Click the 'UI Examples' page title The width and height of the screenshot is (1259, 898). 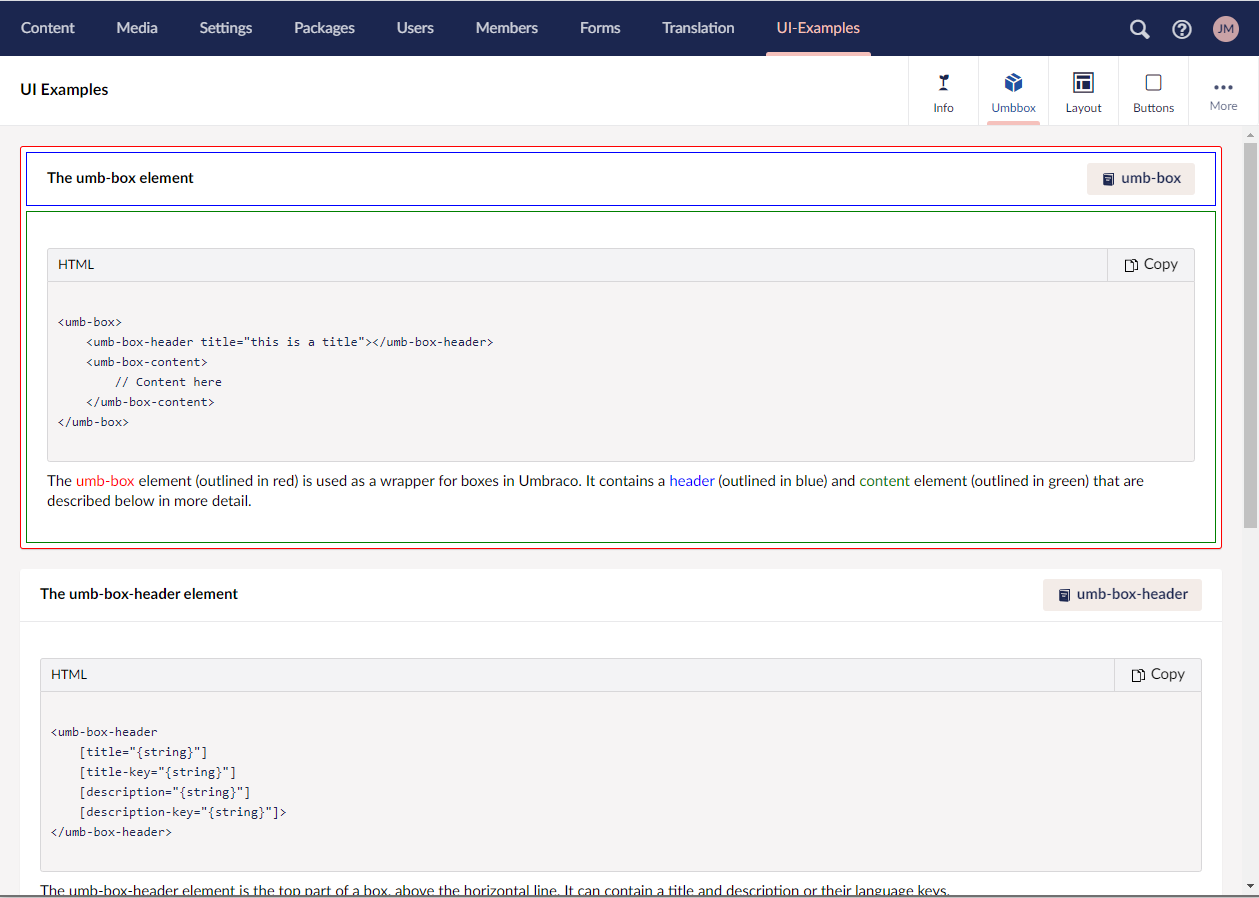64,90
